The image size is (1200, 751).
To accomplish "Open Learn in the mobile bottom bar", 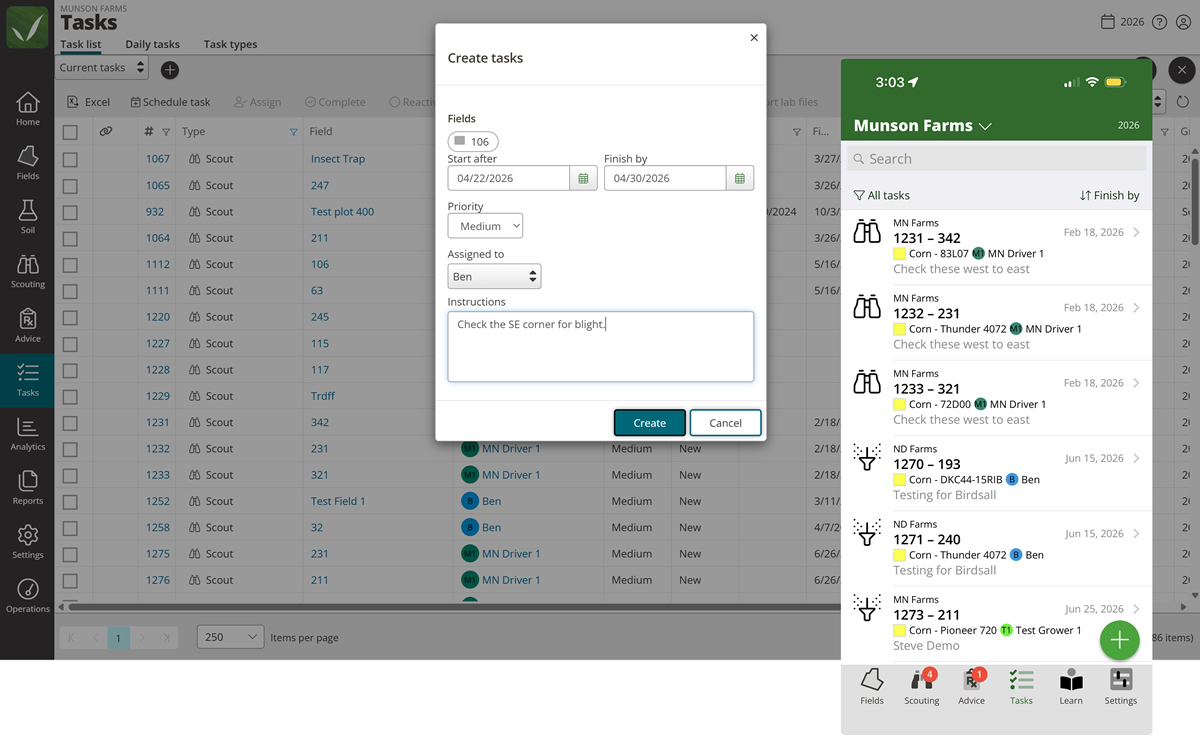I will pyautogui.click(x=1071, y=687).
